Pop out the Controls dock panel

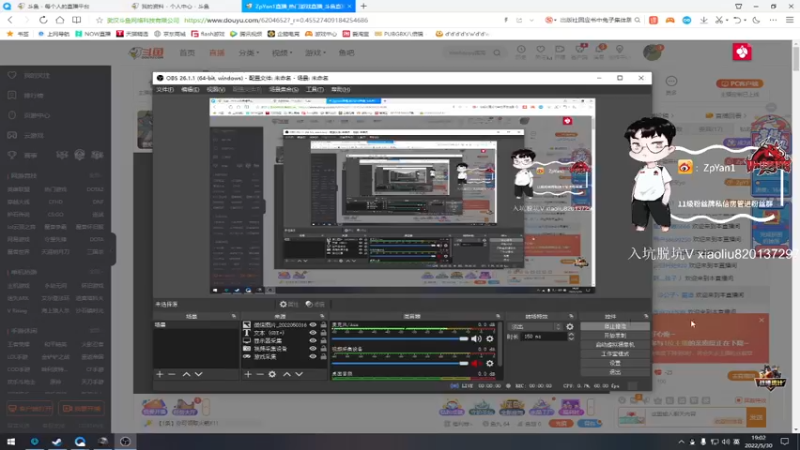pyautogui.click(x=645, y=316)
